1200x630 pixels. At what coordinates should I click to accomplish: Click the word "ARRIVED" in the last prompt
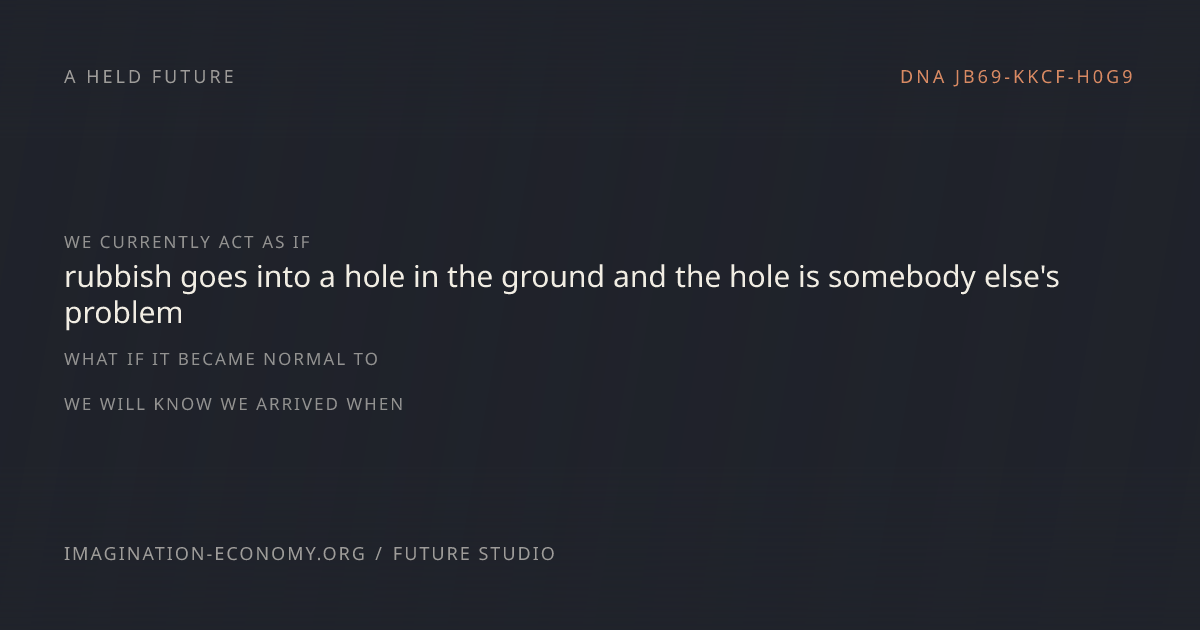298,404
